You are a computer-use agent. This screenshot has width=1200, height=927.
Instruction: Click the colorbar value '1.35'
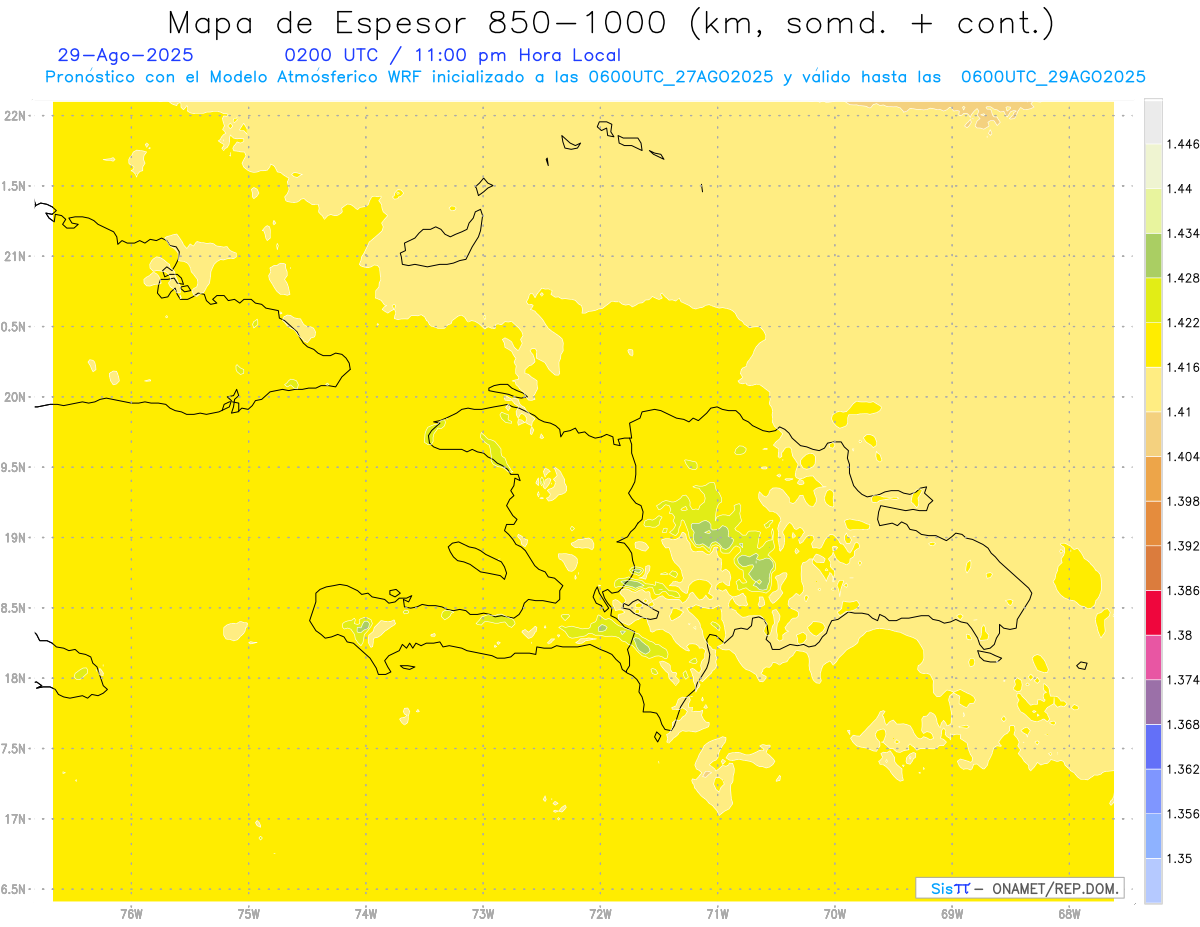click(1180, 859)
